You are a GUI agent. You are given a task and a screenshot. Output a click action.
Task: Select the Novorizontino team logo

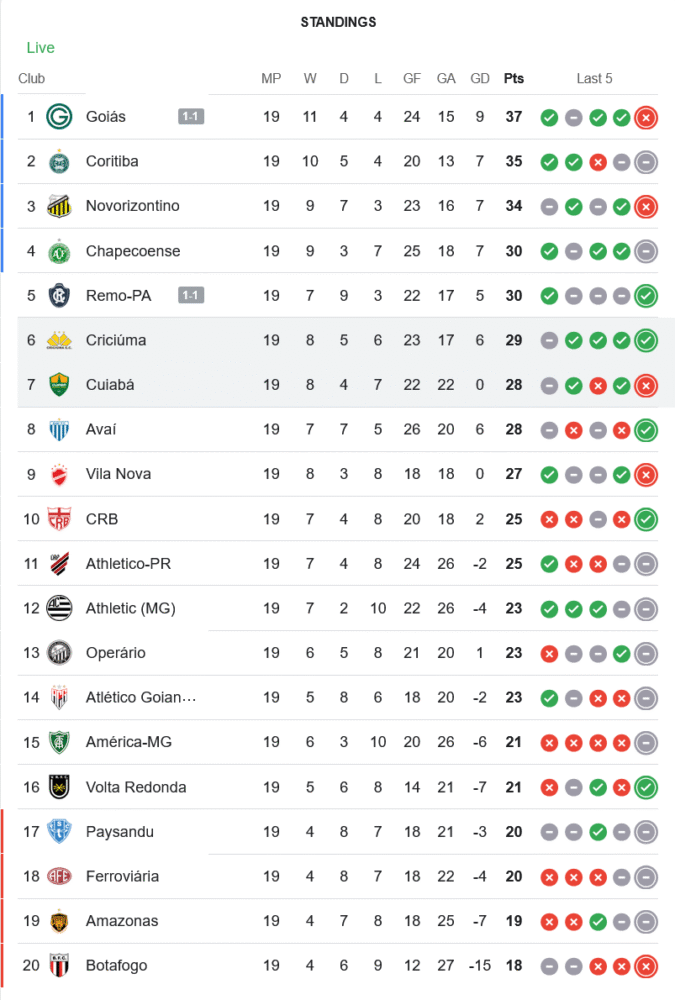[60, 206]
